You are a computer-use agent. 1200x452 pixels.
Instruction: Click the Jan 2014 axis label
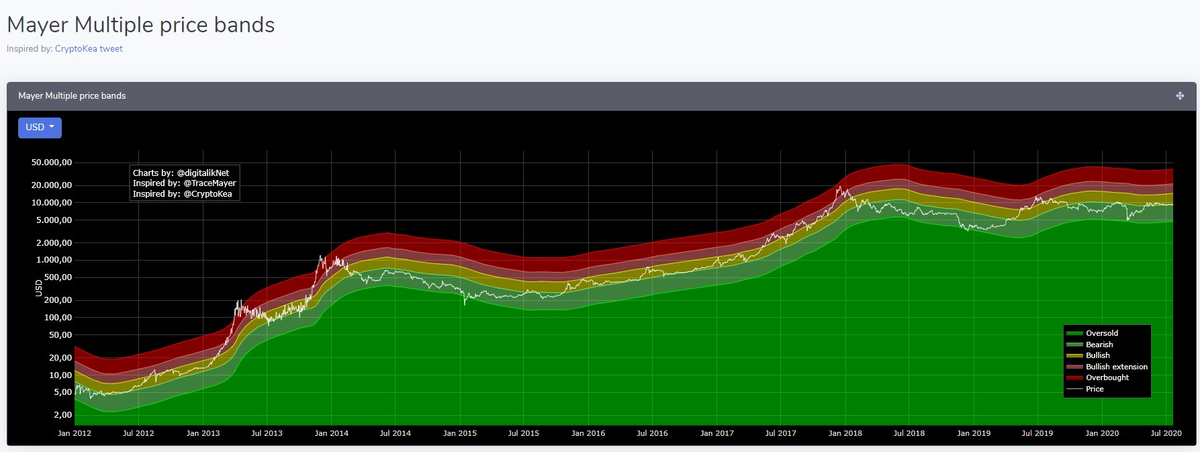pyautogui.click(x=331, y=433)
